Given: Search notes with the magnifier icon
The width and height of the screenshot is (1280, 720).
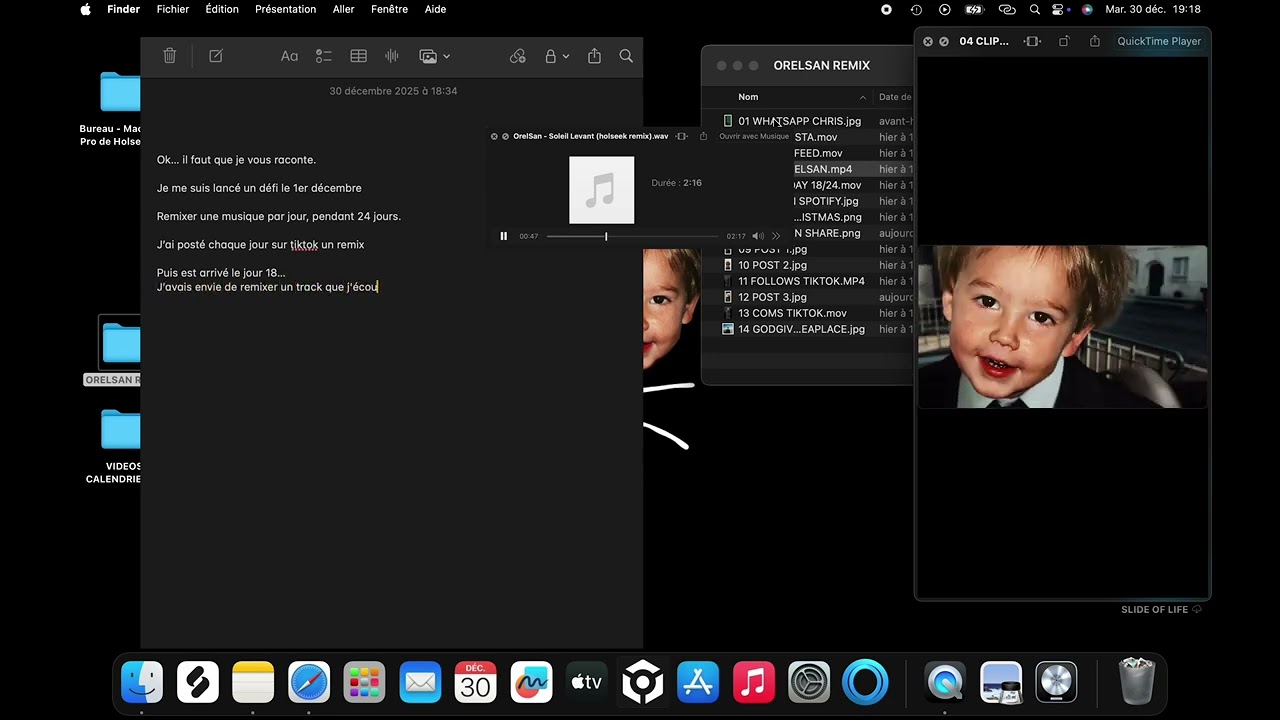Looking at the screenshot, I should [x=626, y=56].
